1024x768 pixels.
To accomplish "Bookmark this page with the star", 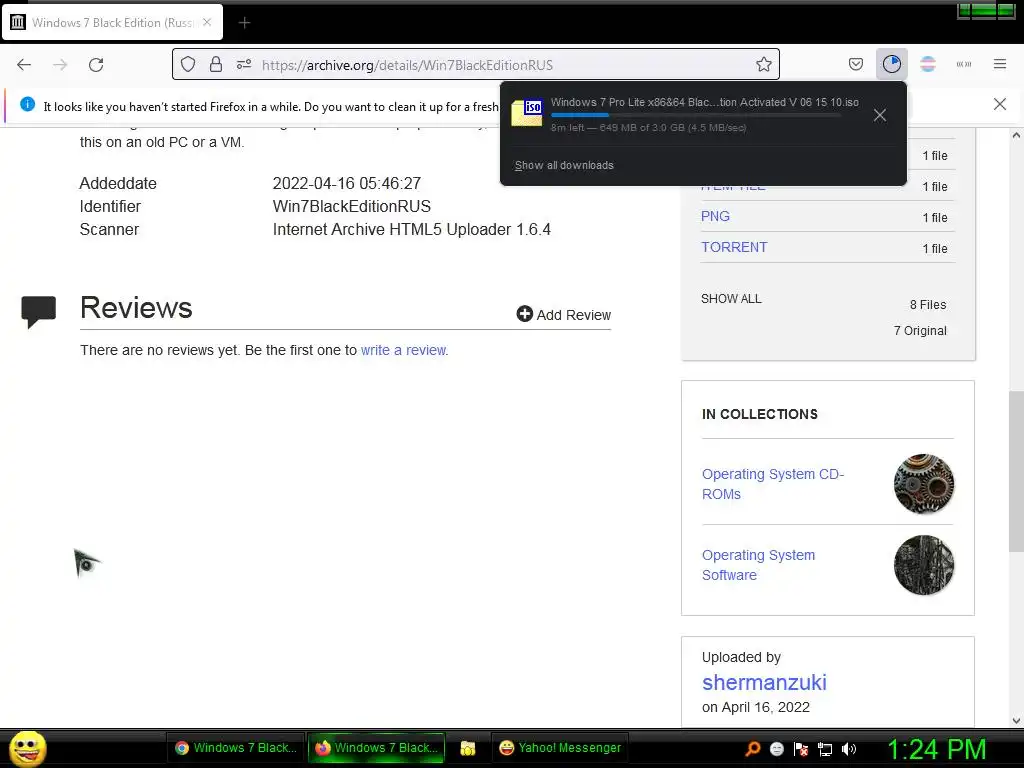I will pos(763,64).
